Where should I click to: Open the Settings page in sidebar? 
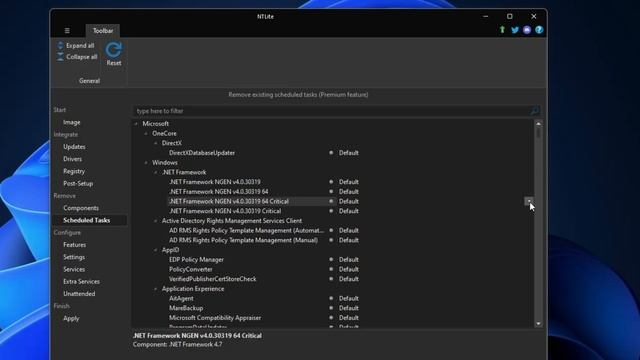point(74,257)
